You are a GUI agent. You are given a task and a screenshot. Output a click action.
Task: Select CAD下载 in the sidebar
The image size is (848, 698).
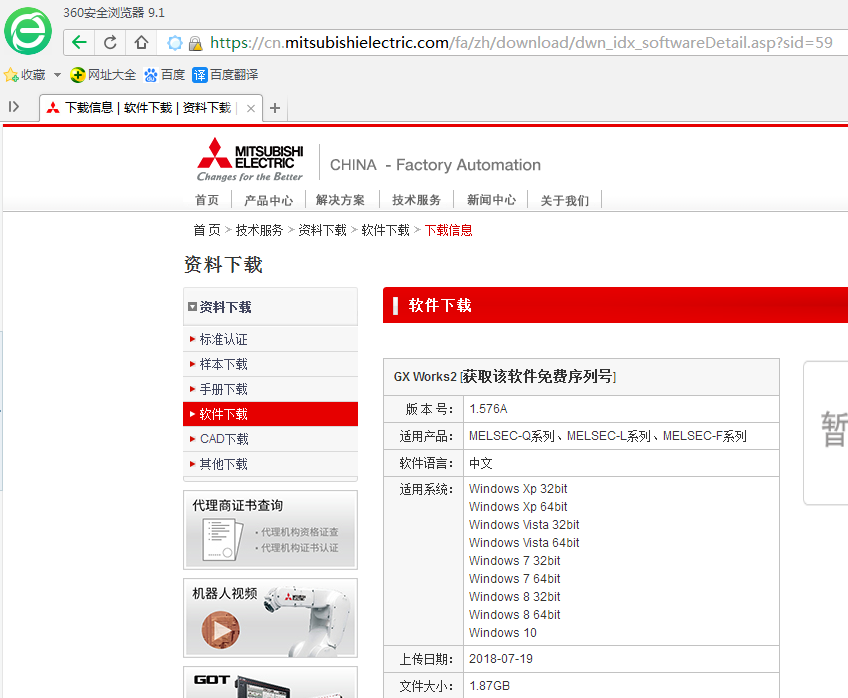pyautogui.click(x=223, y=439)
